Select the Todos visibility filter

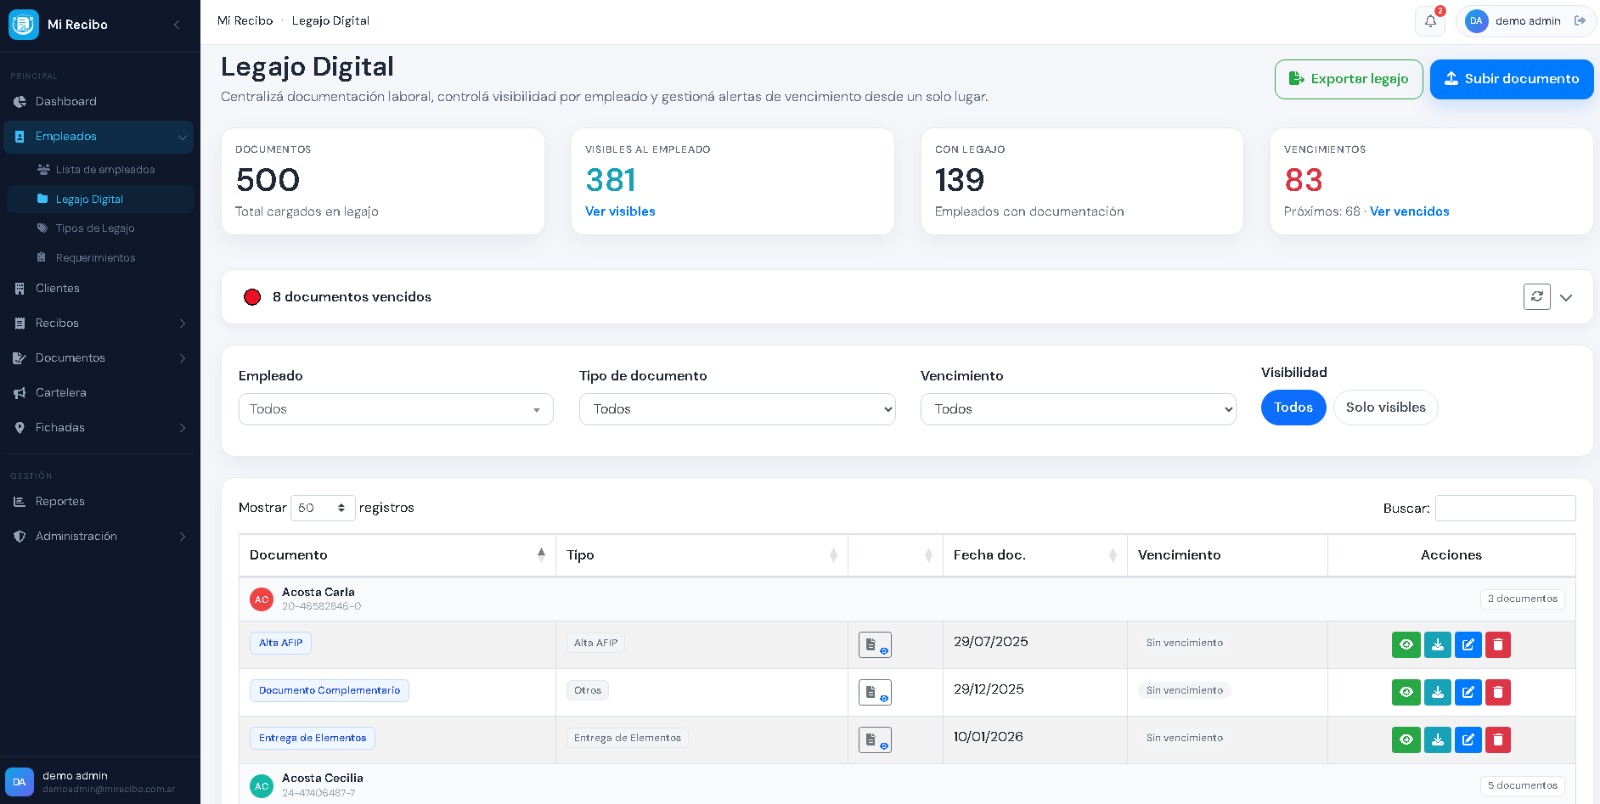(1293, 407)
